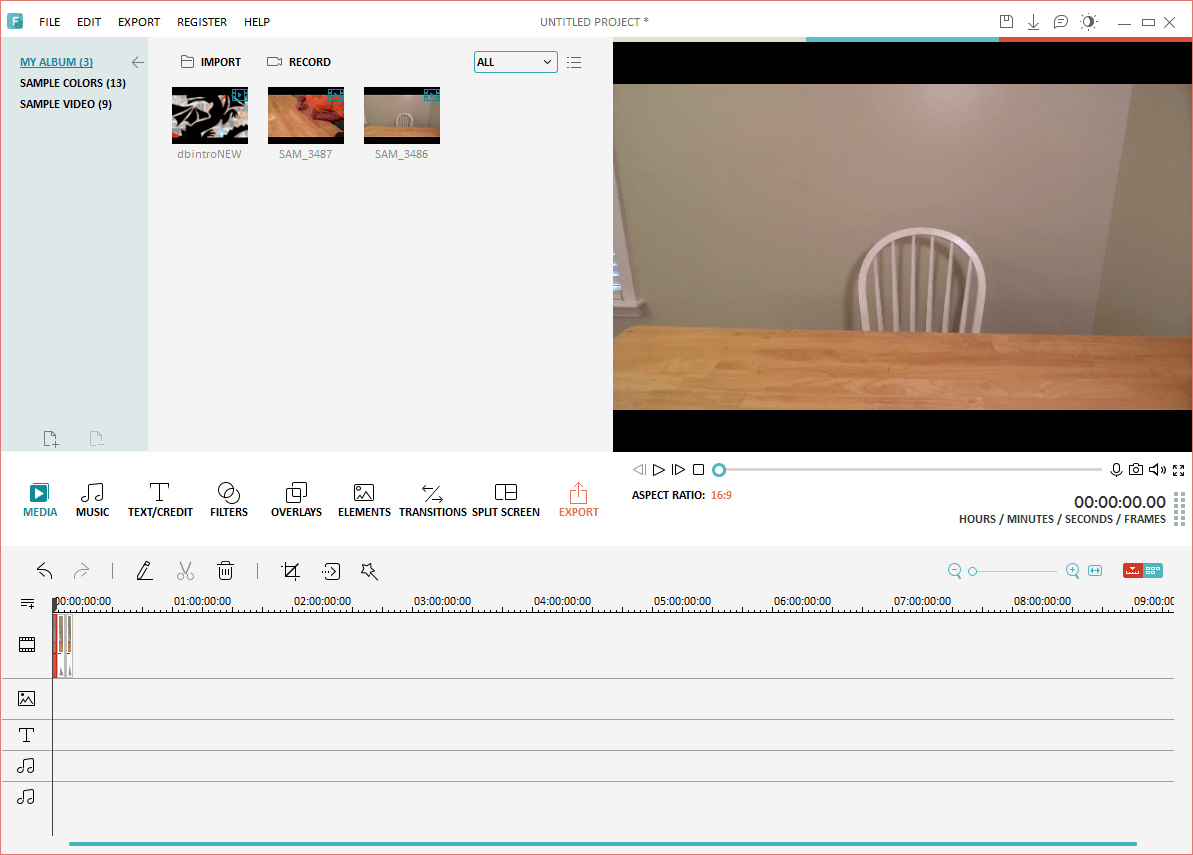Click the crop tool in timeline toolbar
1193x855 pixels.
[x=291, y=571]
